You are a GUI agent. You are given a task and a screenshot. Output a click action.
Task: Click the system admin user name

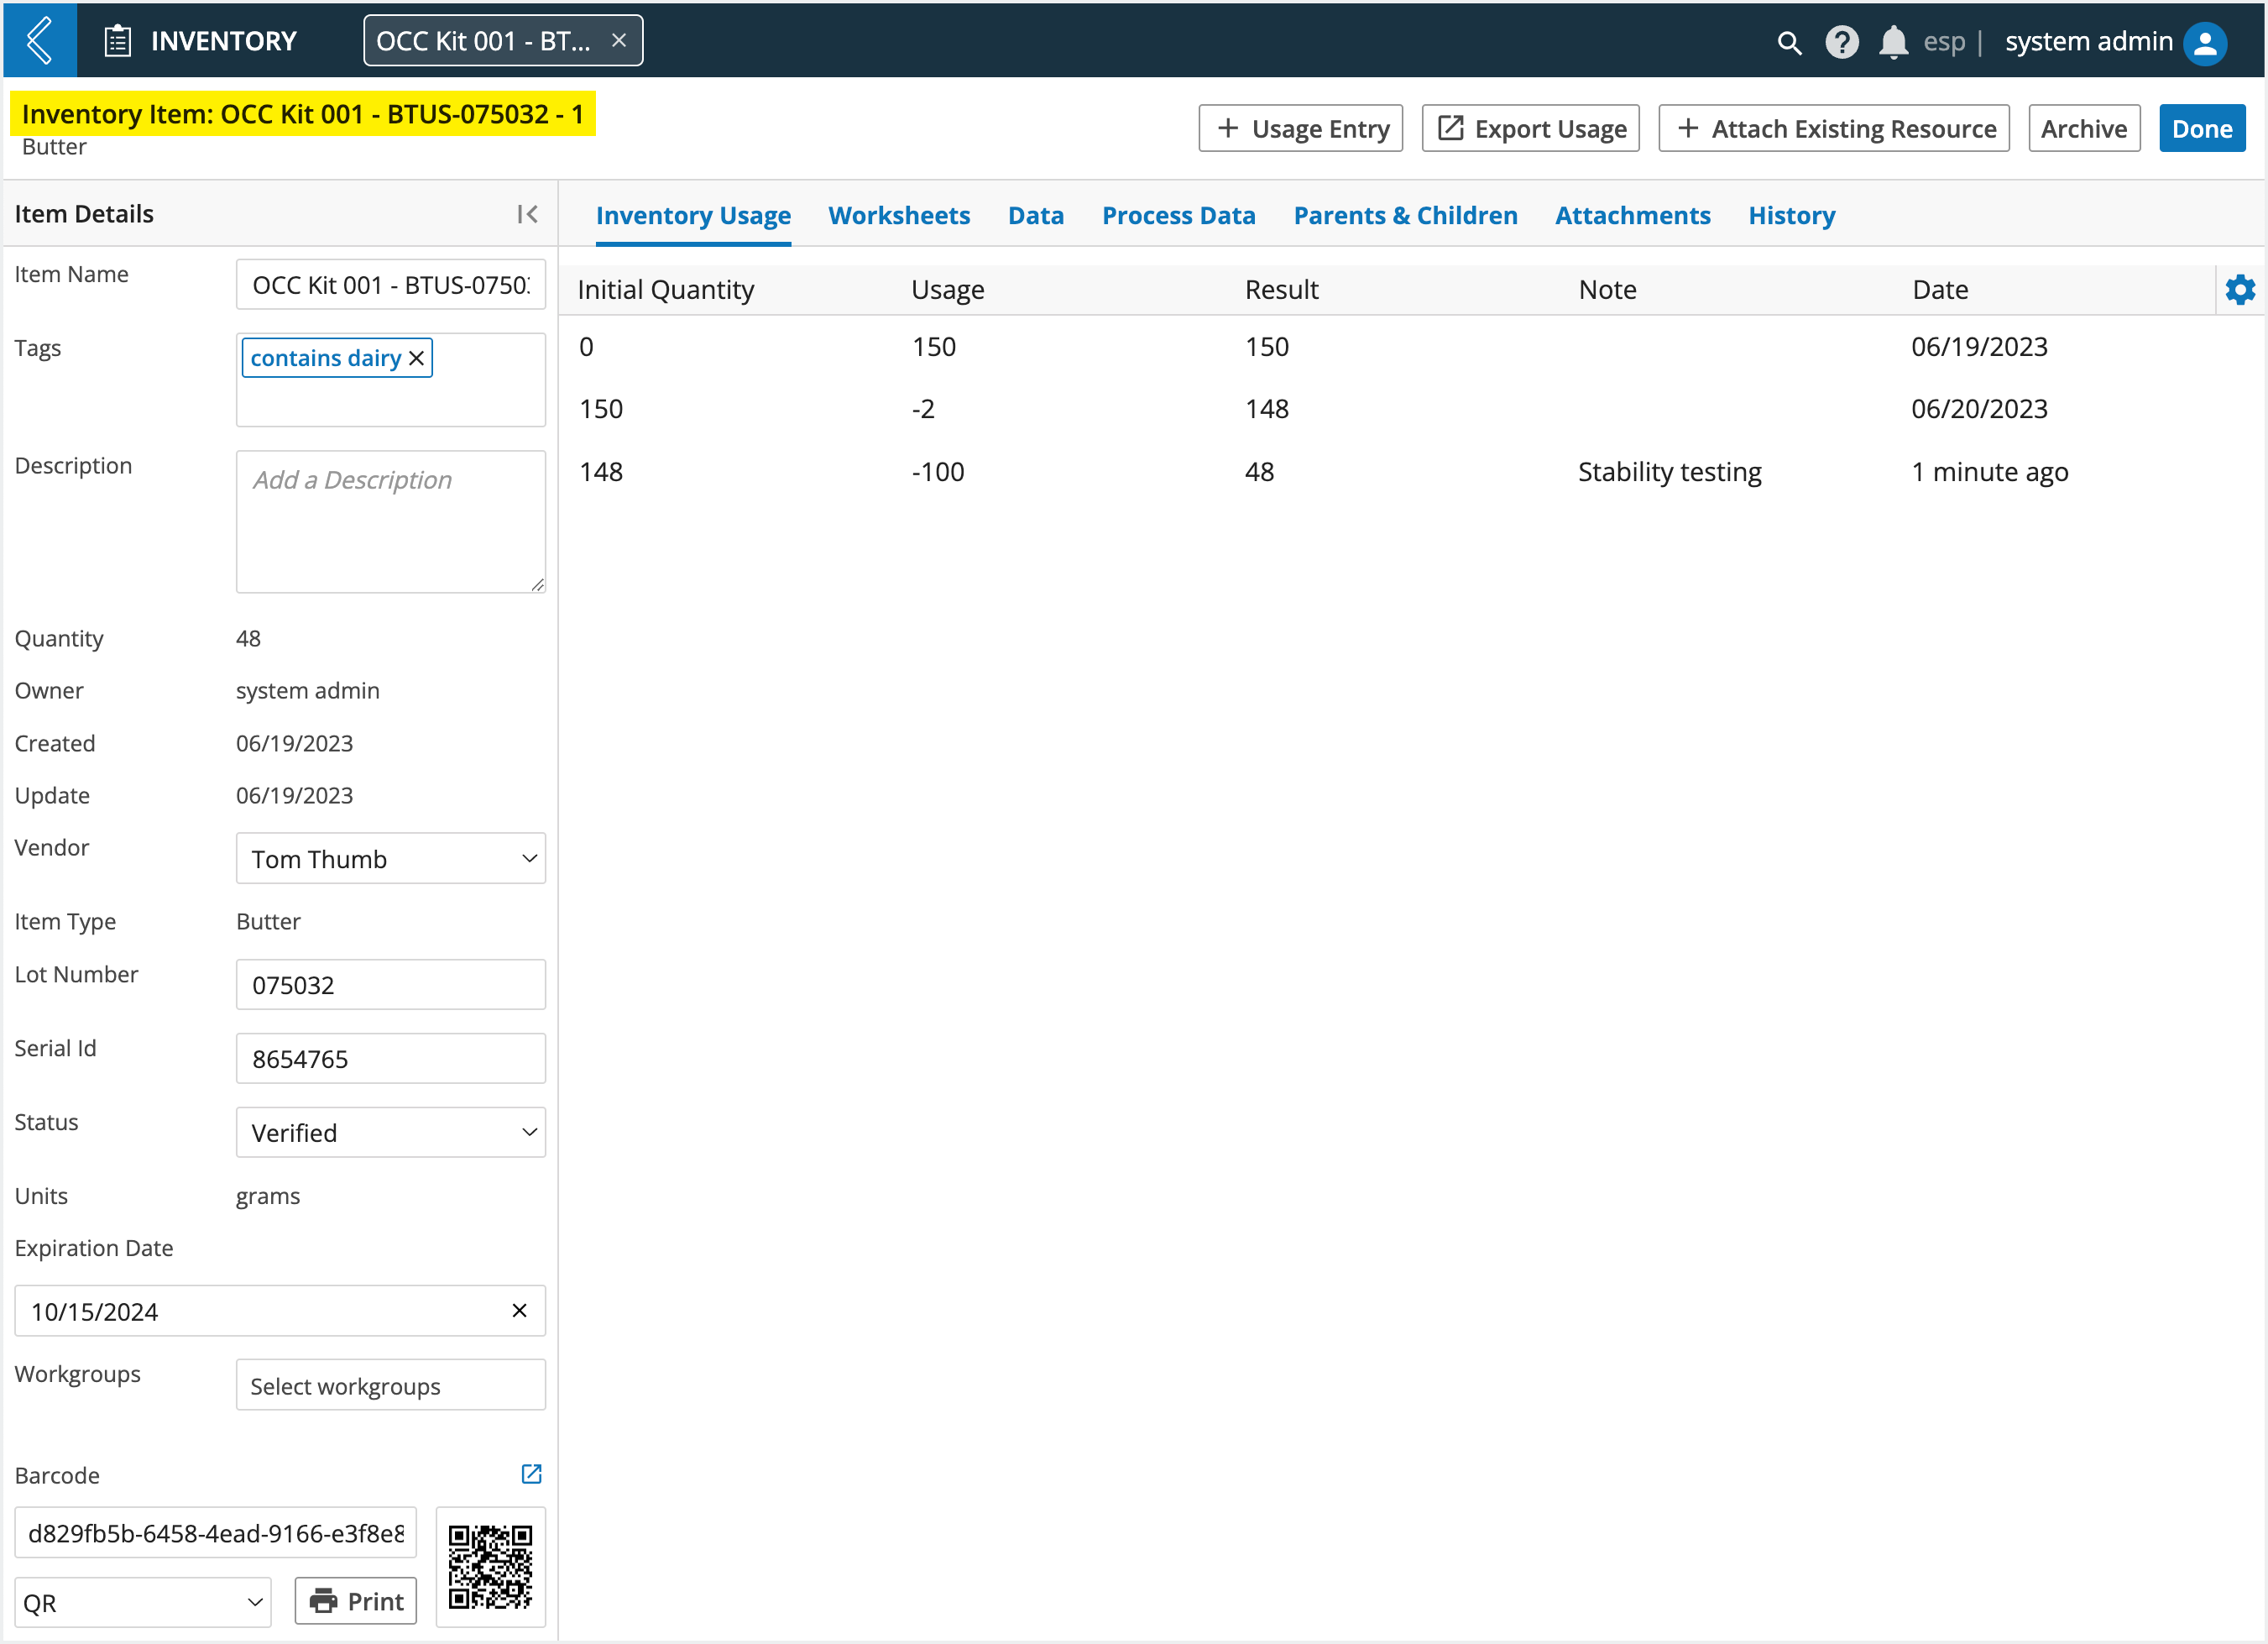tap(2088, 41)
